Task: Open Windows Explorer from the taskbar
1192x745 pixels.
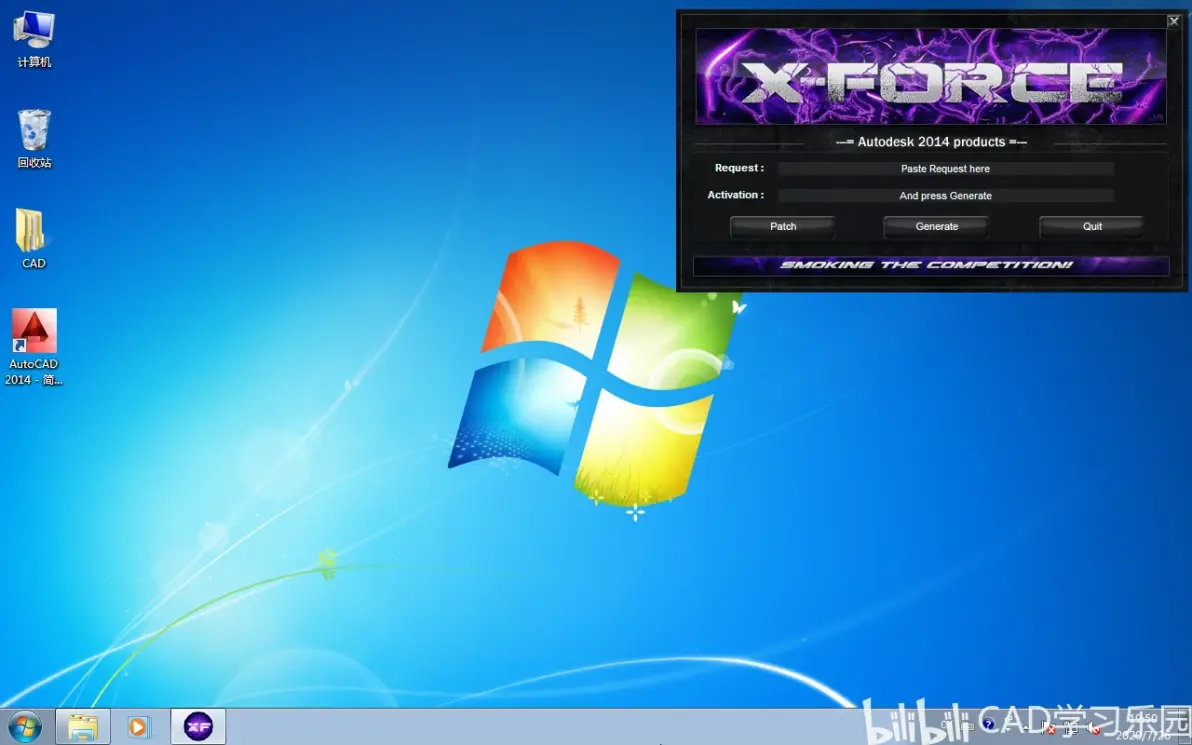Action: pyautogui.click(x=83, y=727)
